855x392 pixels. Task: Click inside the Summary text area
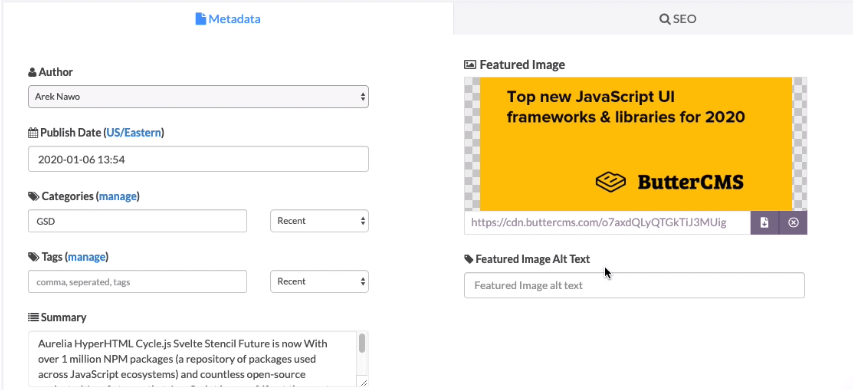point(193,359)
